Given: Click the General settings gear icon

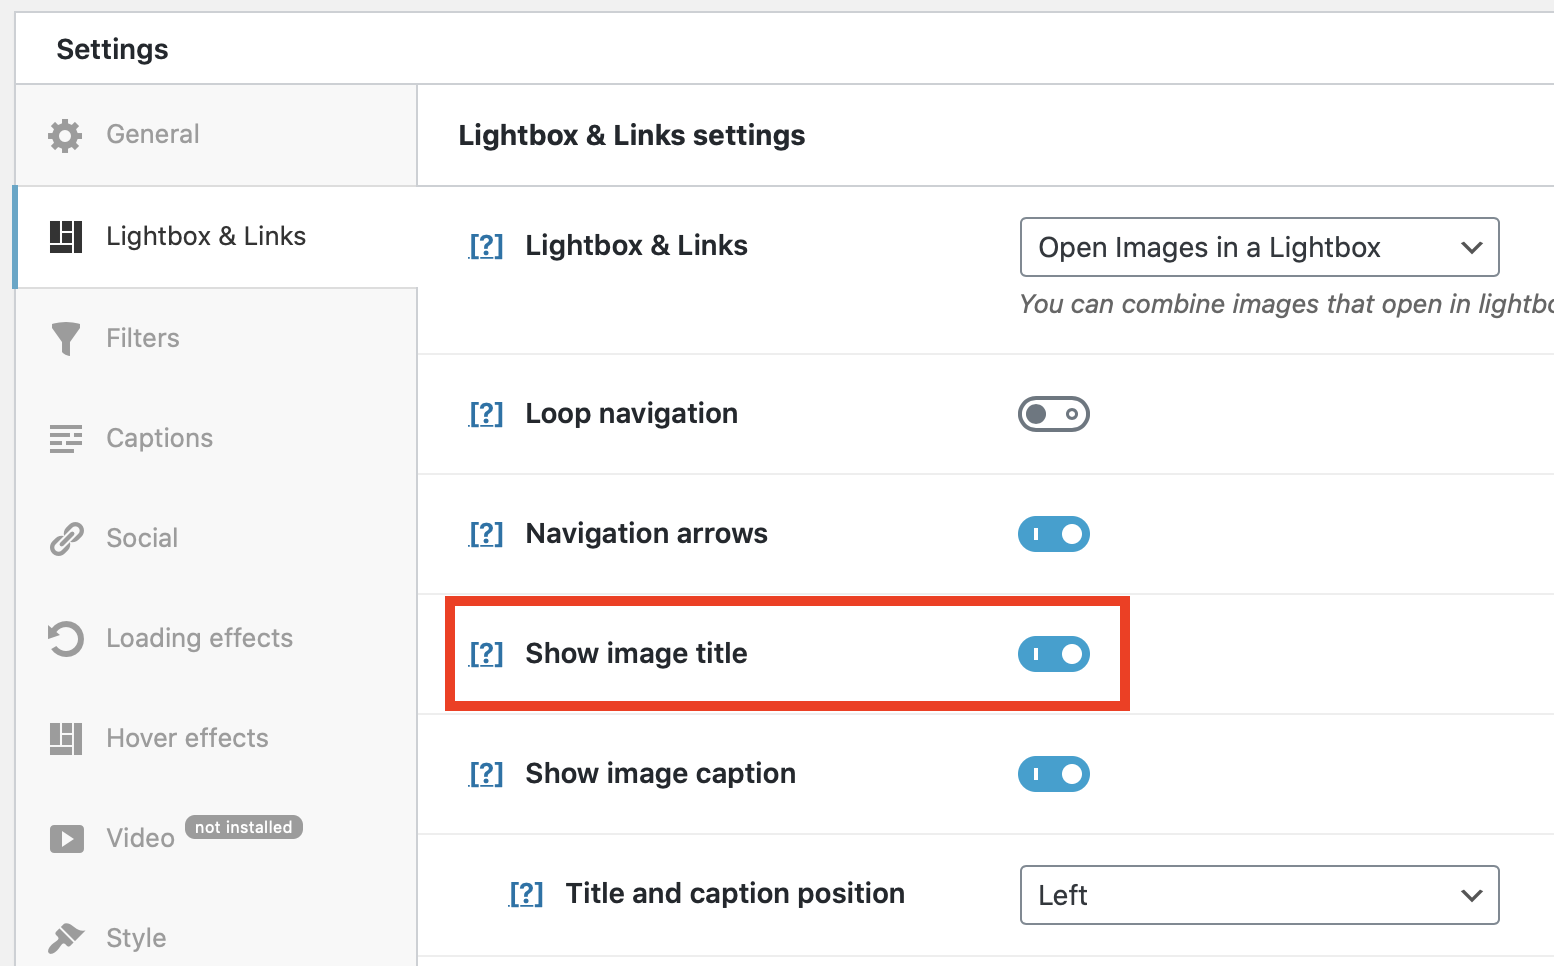Looking at the screenshot, I should (65, 134).
